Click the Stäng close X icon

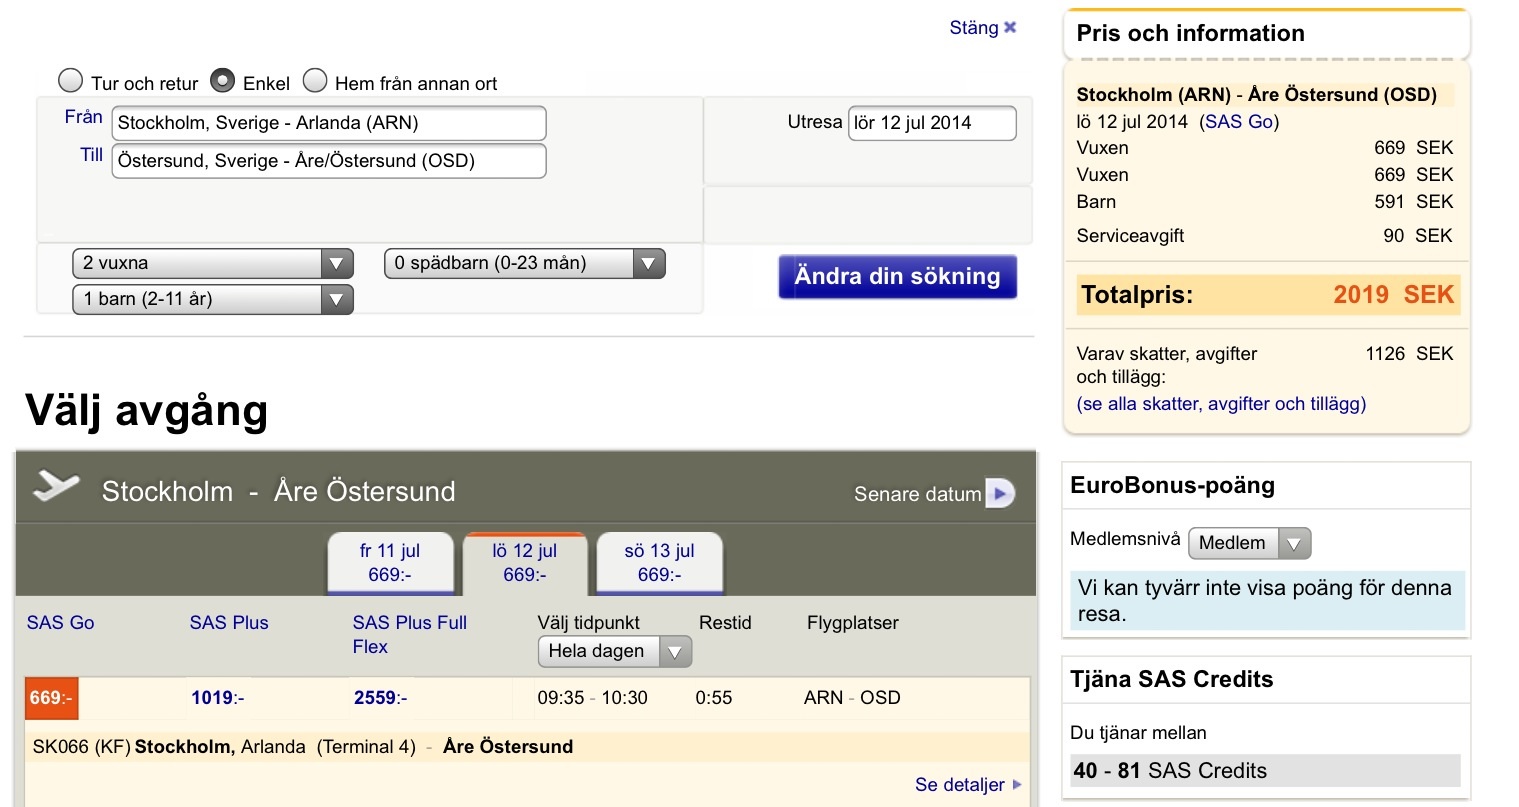point(1010,27)
